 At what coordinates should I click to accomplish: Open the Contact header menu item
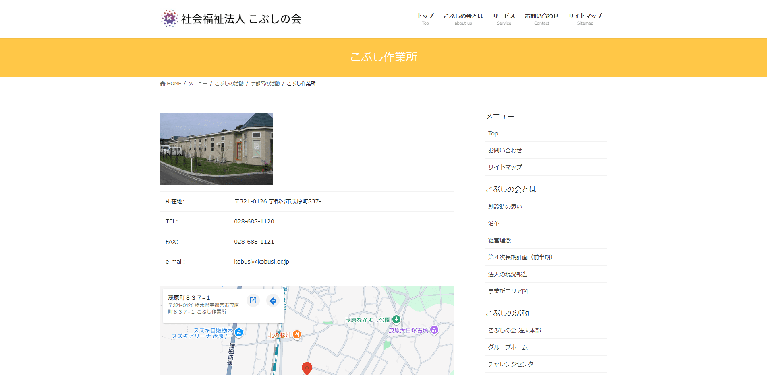[x=541, y=19]
